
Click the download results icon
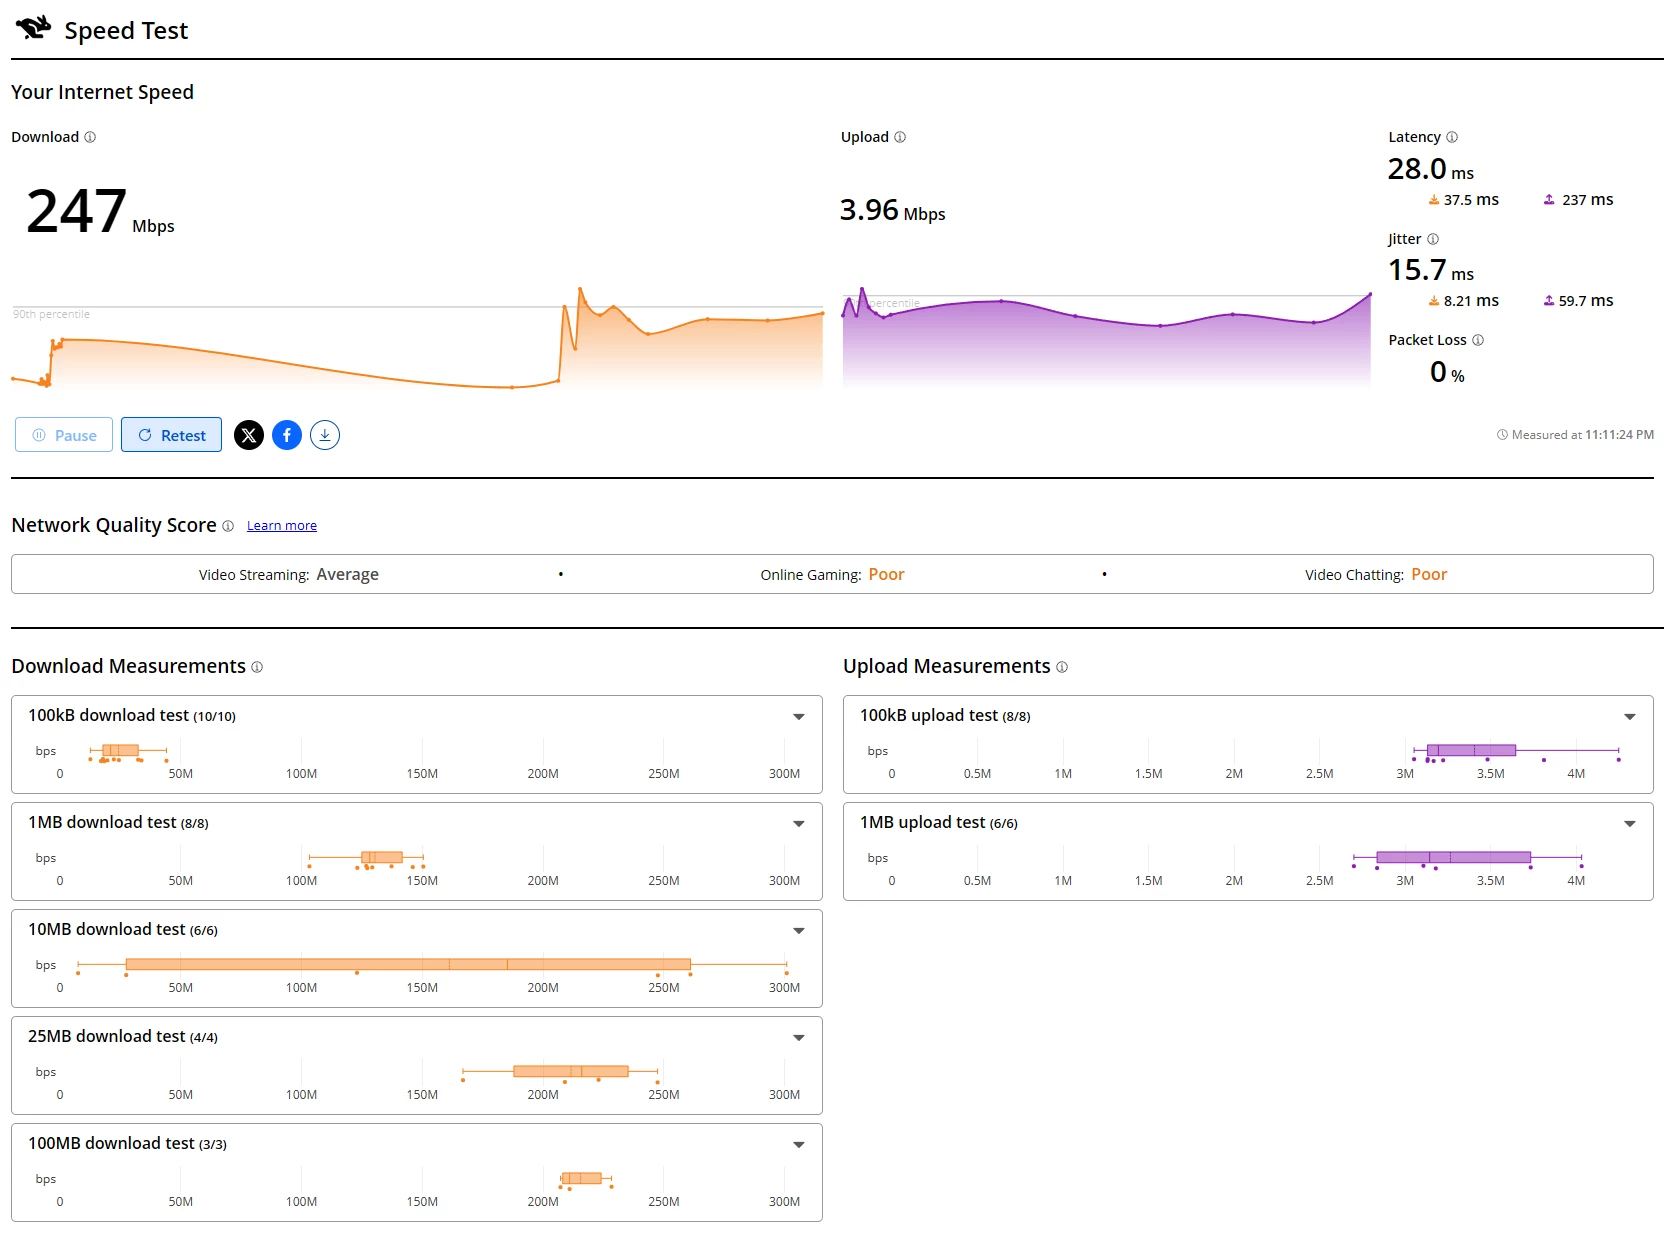(x=325, y=435)
